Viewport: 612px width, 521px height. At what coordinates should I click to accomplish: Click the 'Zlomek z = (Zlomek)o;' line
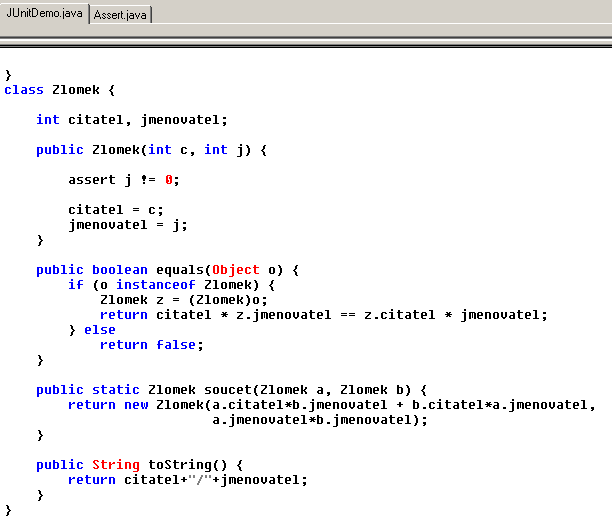click(x=184, y=300)
